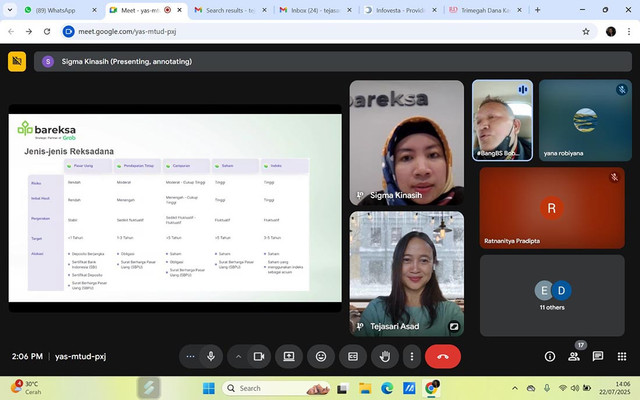Viewport: 640px width, 400px height.
Task: Go back in browser history
Action: click(x=11, y=31)
